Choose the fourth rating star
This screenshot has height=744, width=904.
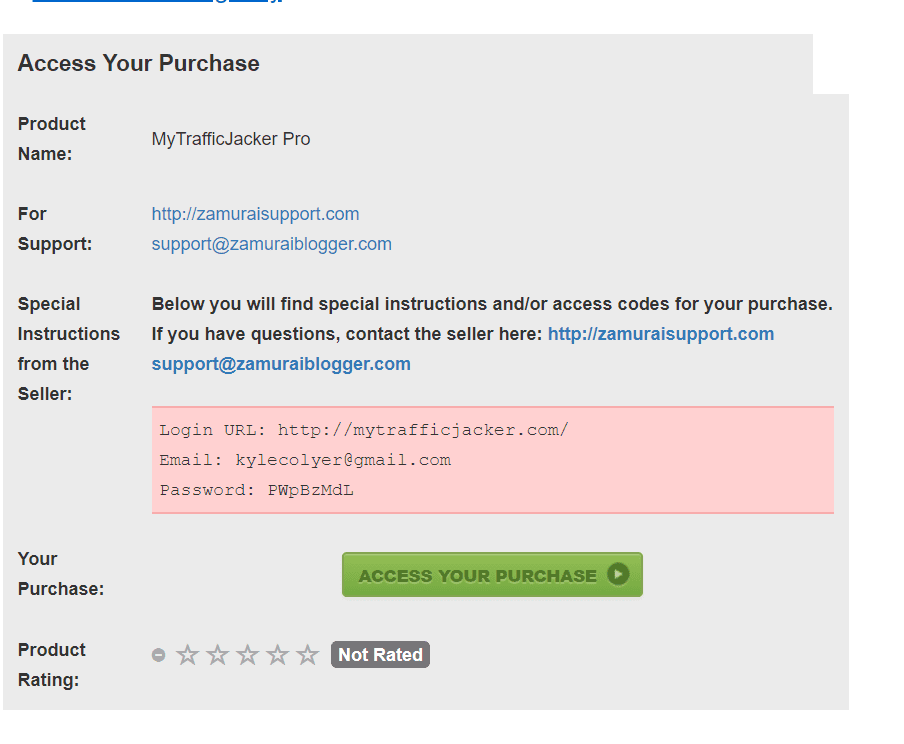(277, 655)
